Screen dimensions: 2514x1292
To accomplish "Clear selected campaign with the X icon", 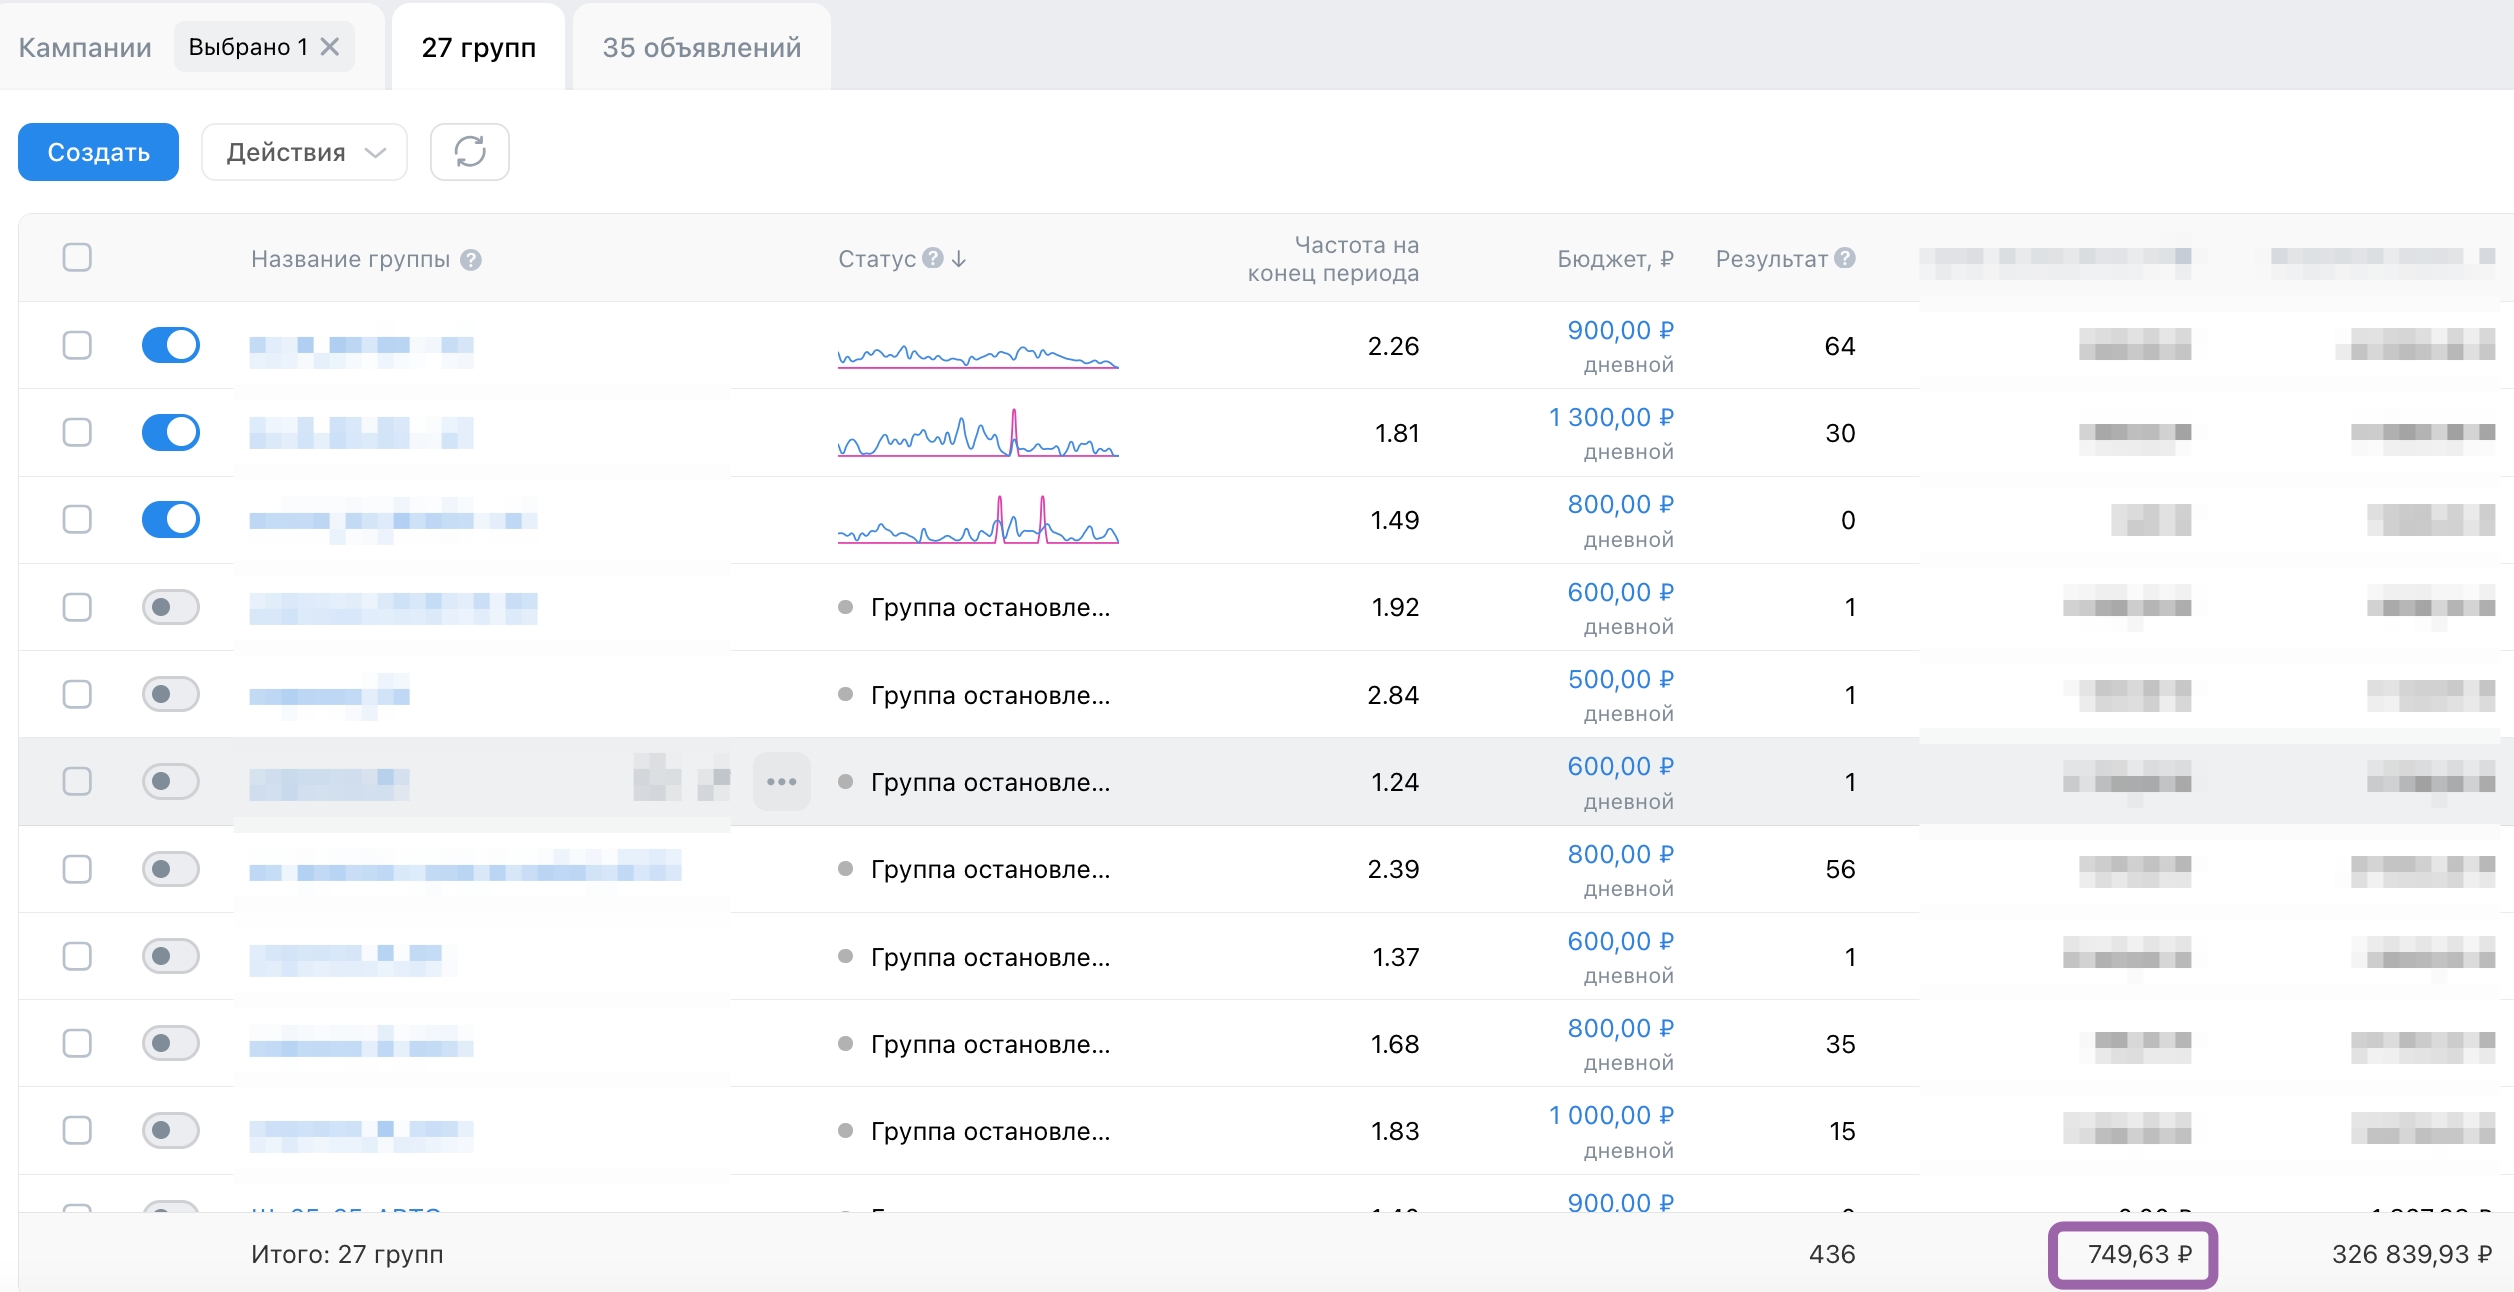I will (x=330, y=47).
